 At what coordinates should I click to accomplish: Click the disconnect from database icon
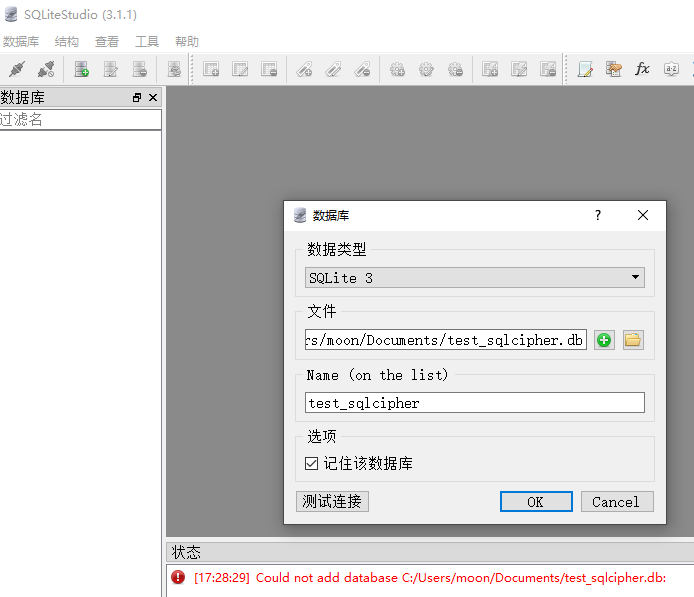(x=46, y=69)
